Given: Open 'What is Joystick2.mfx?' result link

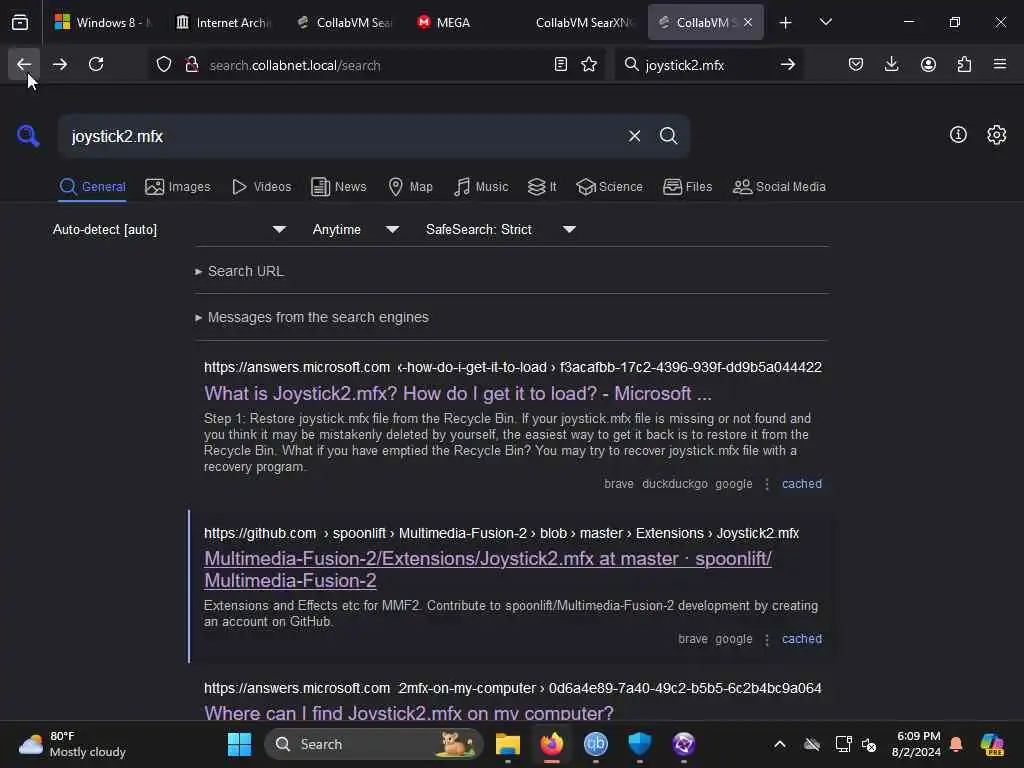Looking at the screenshot, I should (x=457, y=394).
